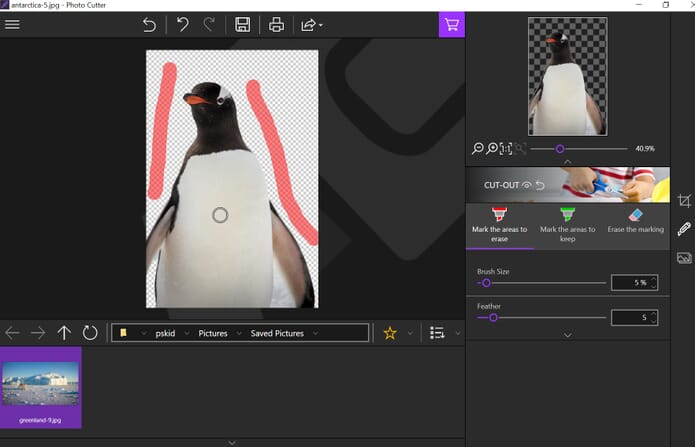Increase Feather with stepper arrow
The height and width of the screenshot is (447, 695).
click(x=653, y=314)
